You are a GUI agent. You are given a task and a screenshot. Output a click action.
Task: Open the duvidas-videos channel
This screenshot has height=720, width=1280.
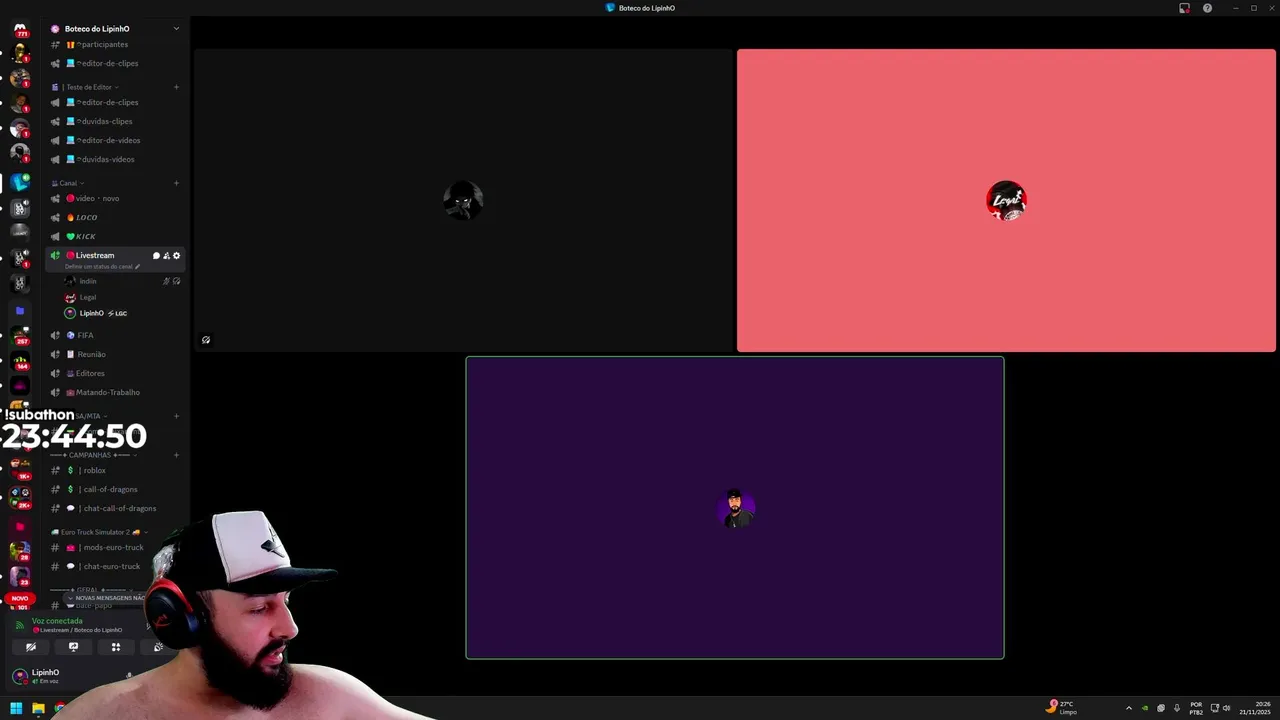tap(115, 159)
